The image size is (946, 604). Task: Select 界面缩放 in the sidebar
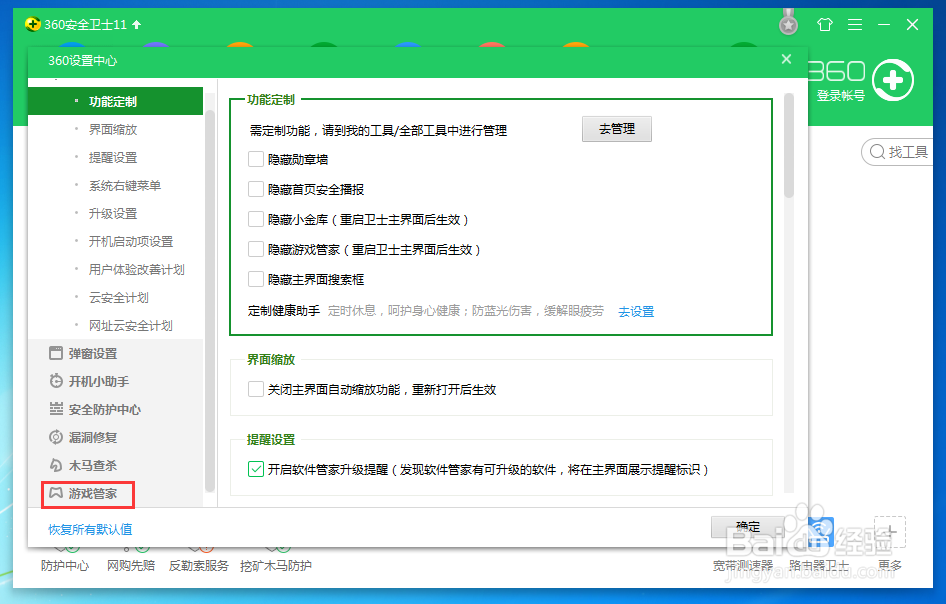115,129
